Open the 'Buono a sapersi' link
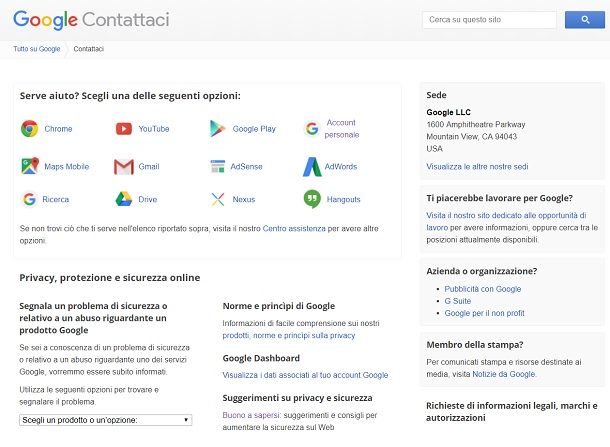 pyautogui.click(x=251, y=415)
